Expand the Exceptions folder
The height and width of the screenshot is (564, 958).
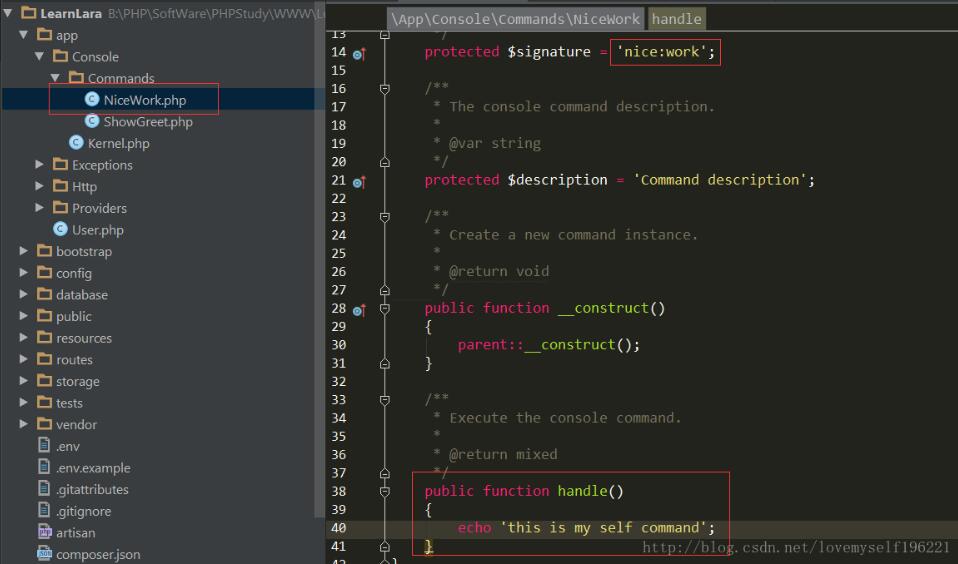tap(40, 165)
